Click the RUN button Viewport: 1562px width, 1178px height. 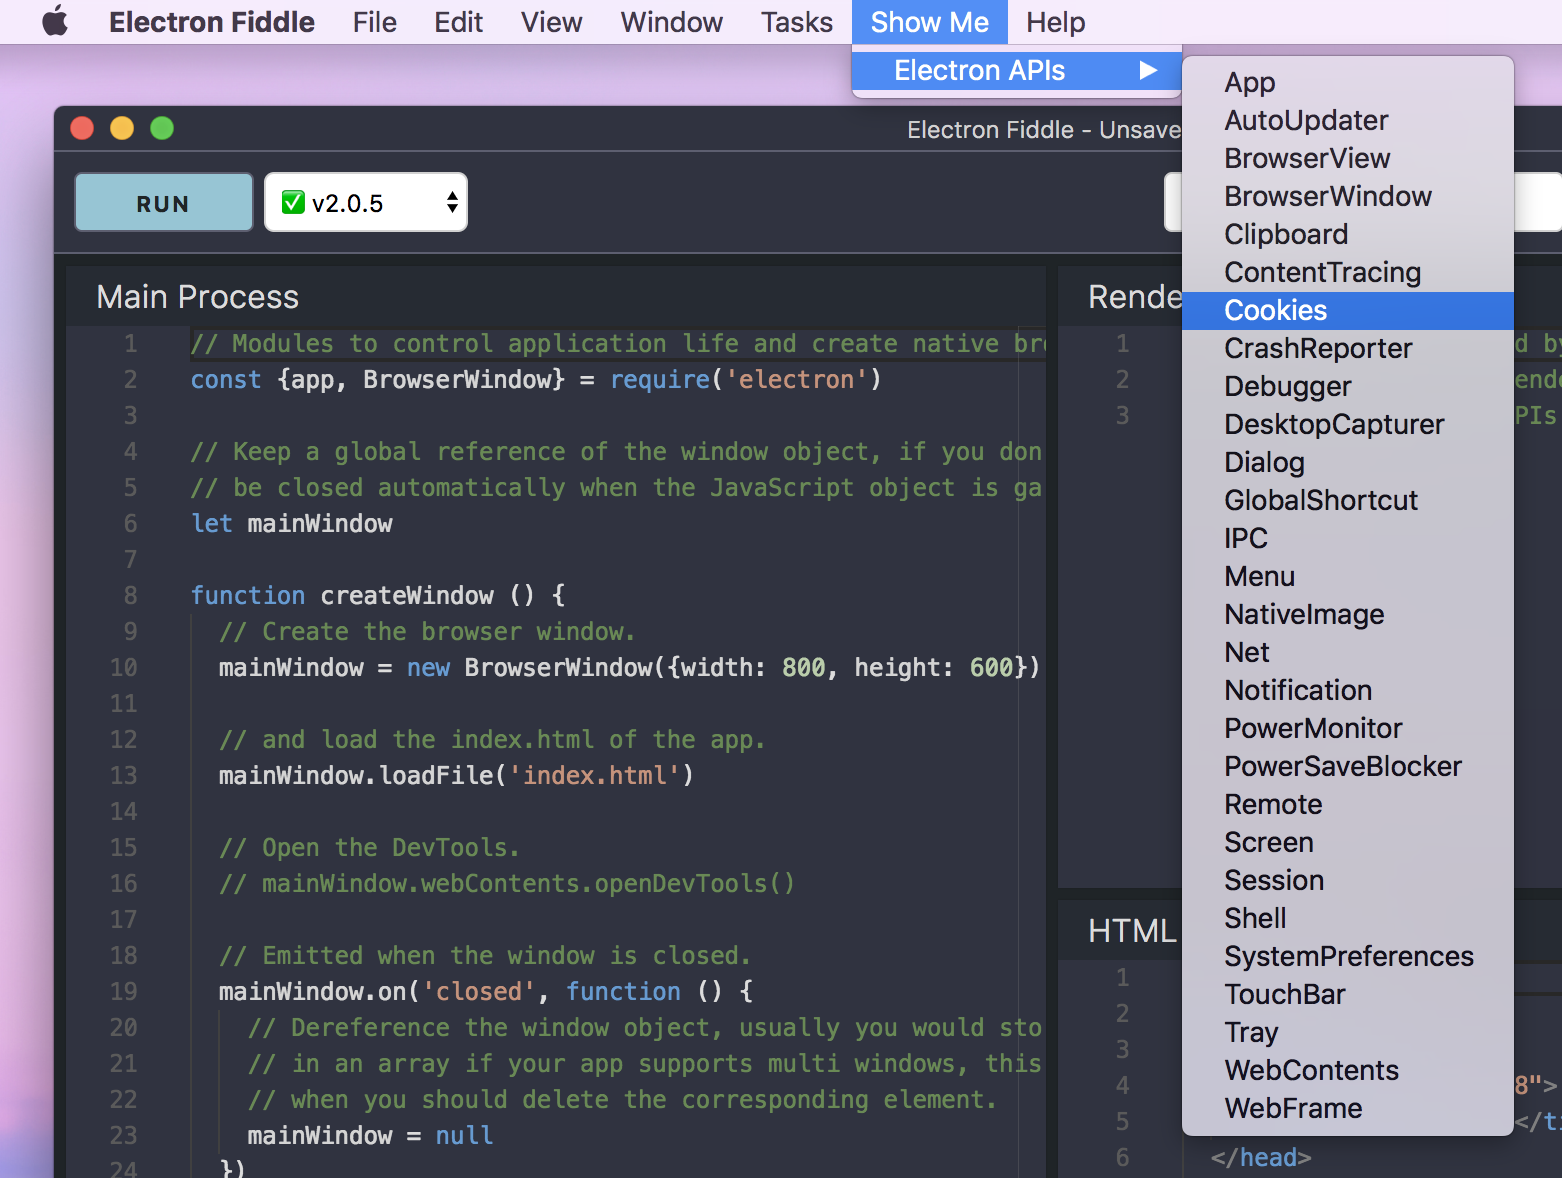point(162,202)
